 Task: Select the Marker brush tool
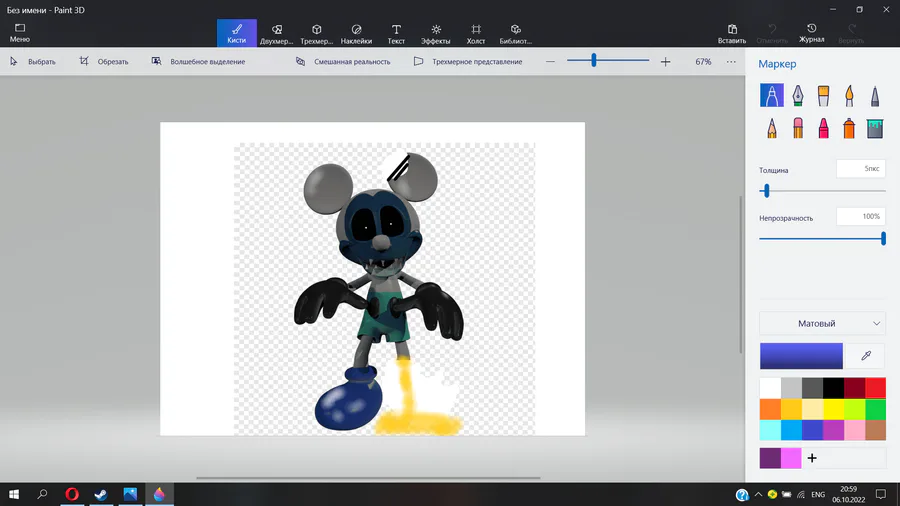click(771, 95)
